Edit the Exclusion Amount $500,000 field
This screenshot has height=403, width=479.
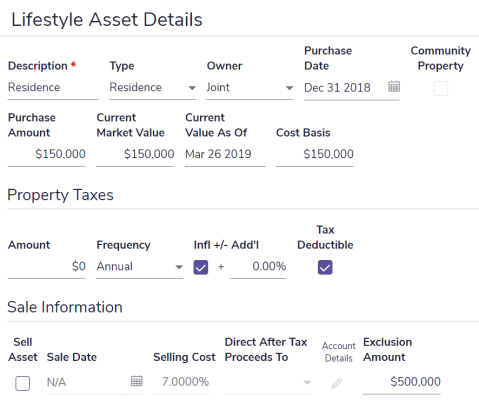point(402,382)
